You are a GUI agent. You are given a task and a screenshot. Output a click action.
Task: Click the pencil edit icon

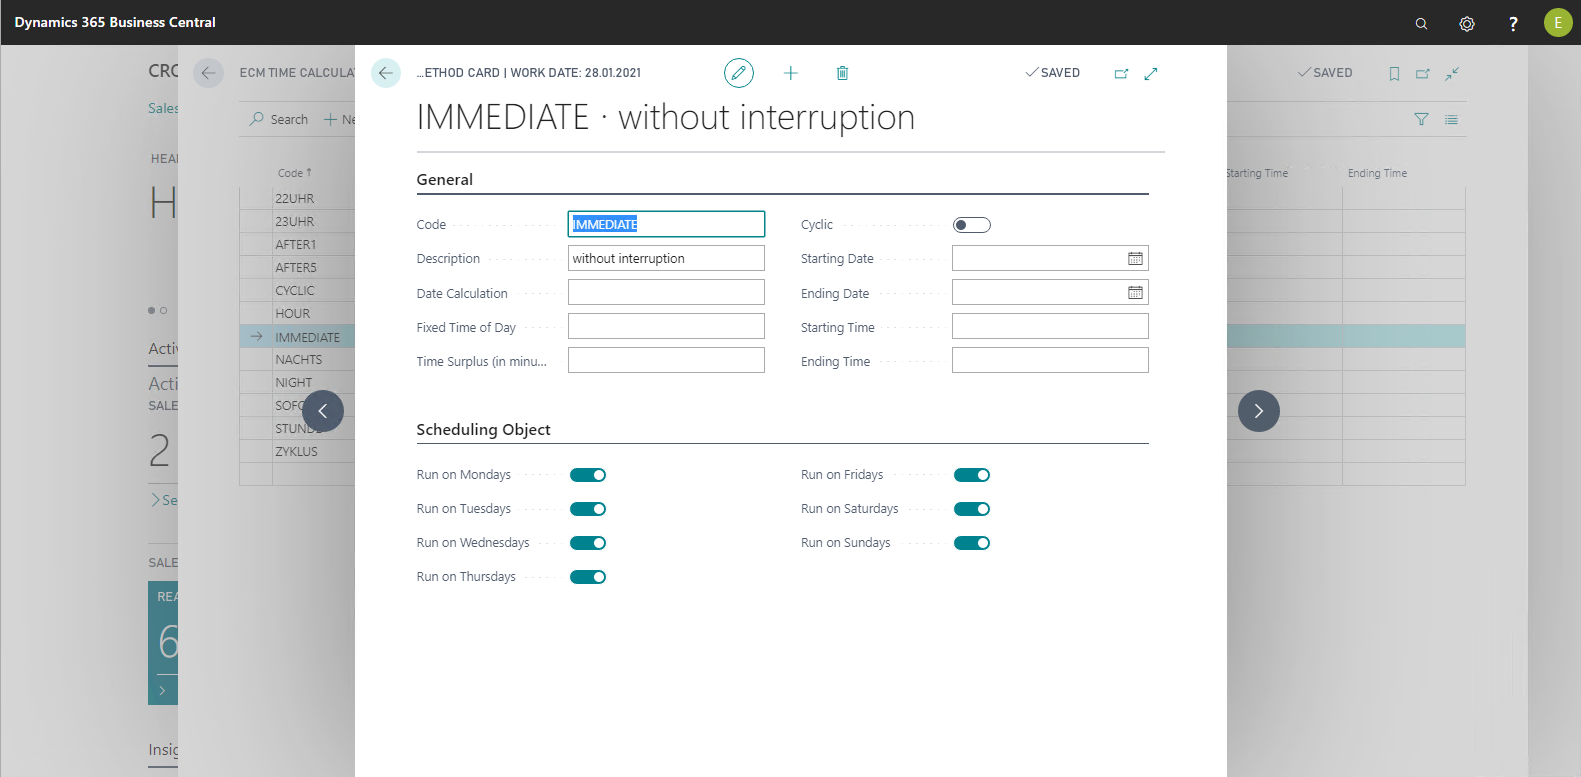tap(738, 73)
